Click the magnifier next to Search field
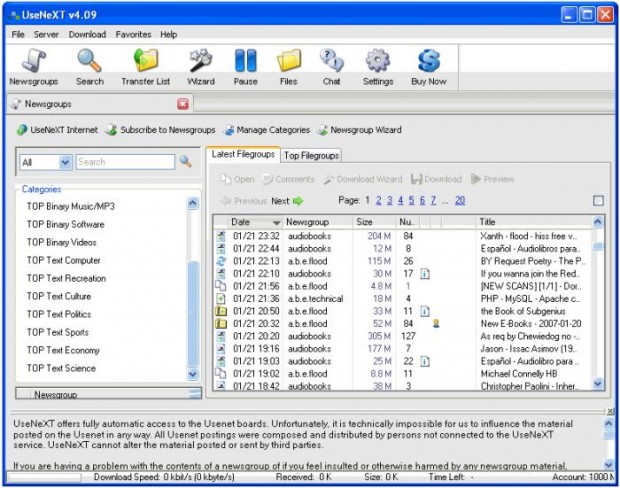 coord(185,161)
